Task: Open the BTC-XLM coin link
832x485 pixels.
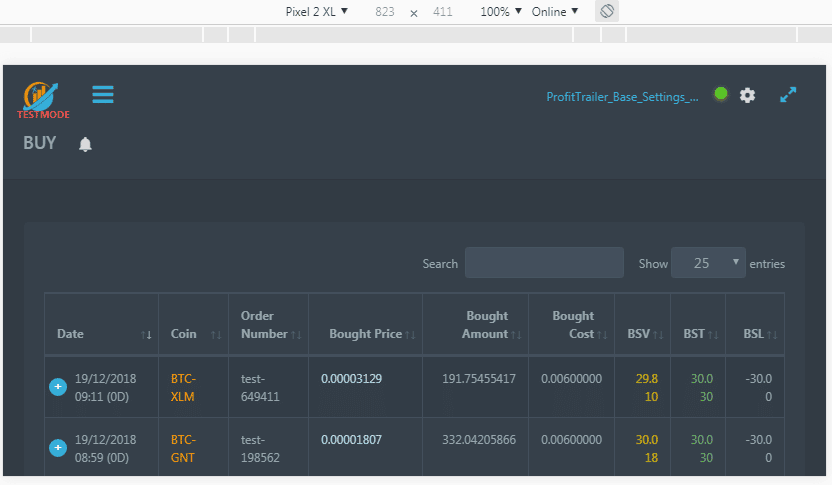Action: point(184,387)
